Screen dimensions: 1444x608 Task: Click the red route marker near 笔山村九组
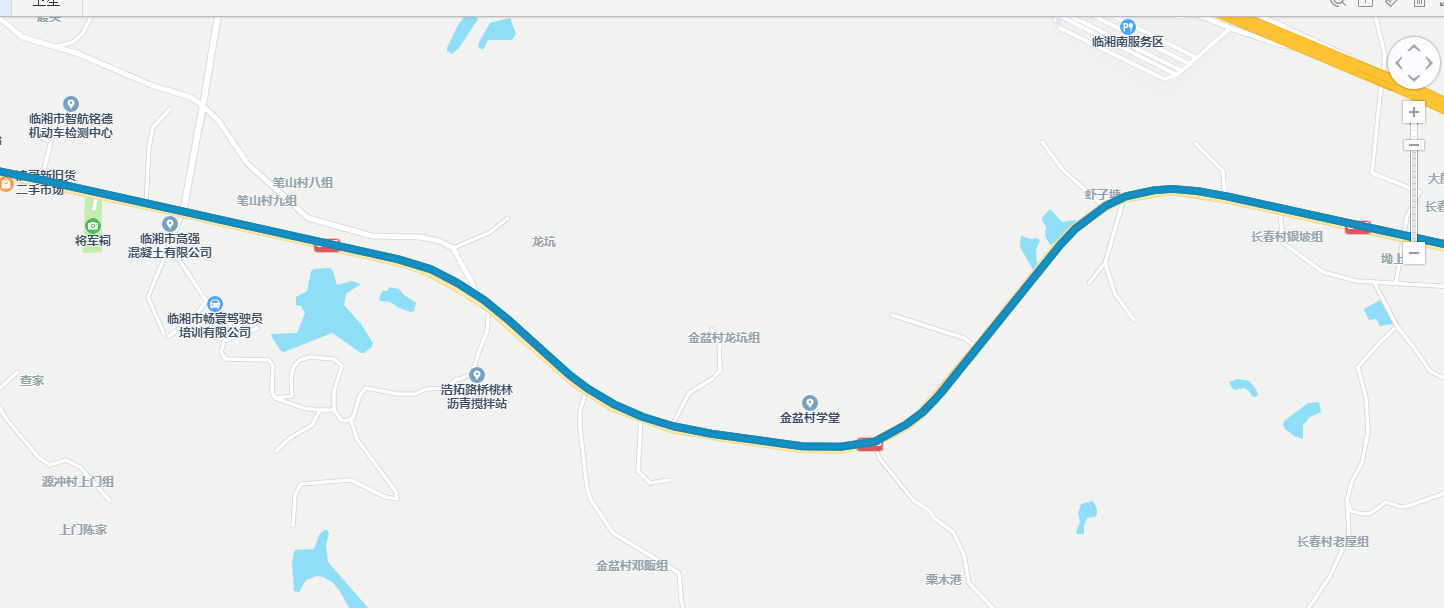coord(327,245)
